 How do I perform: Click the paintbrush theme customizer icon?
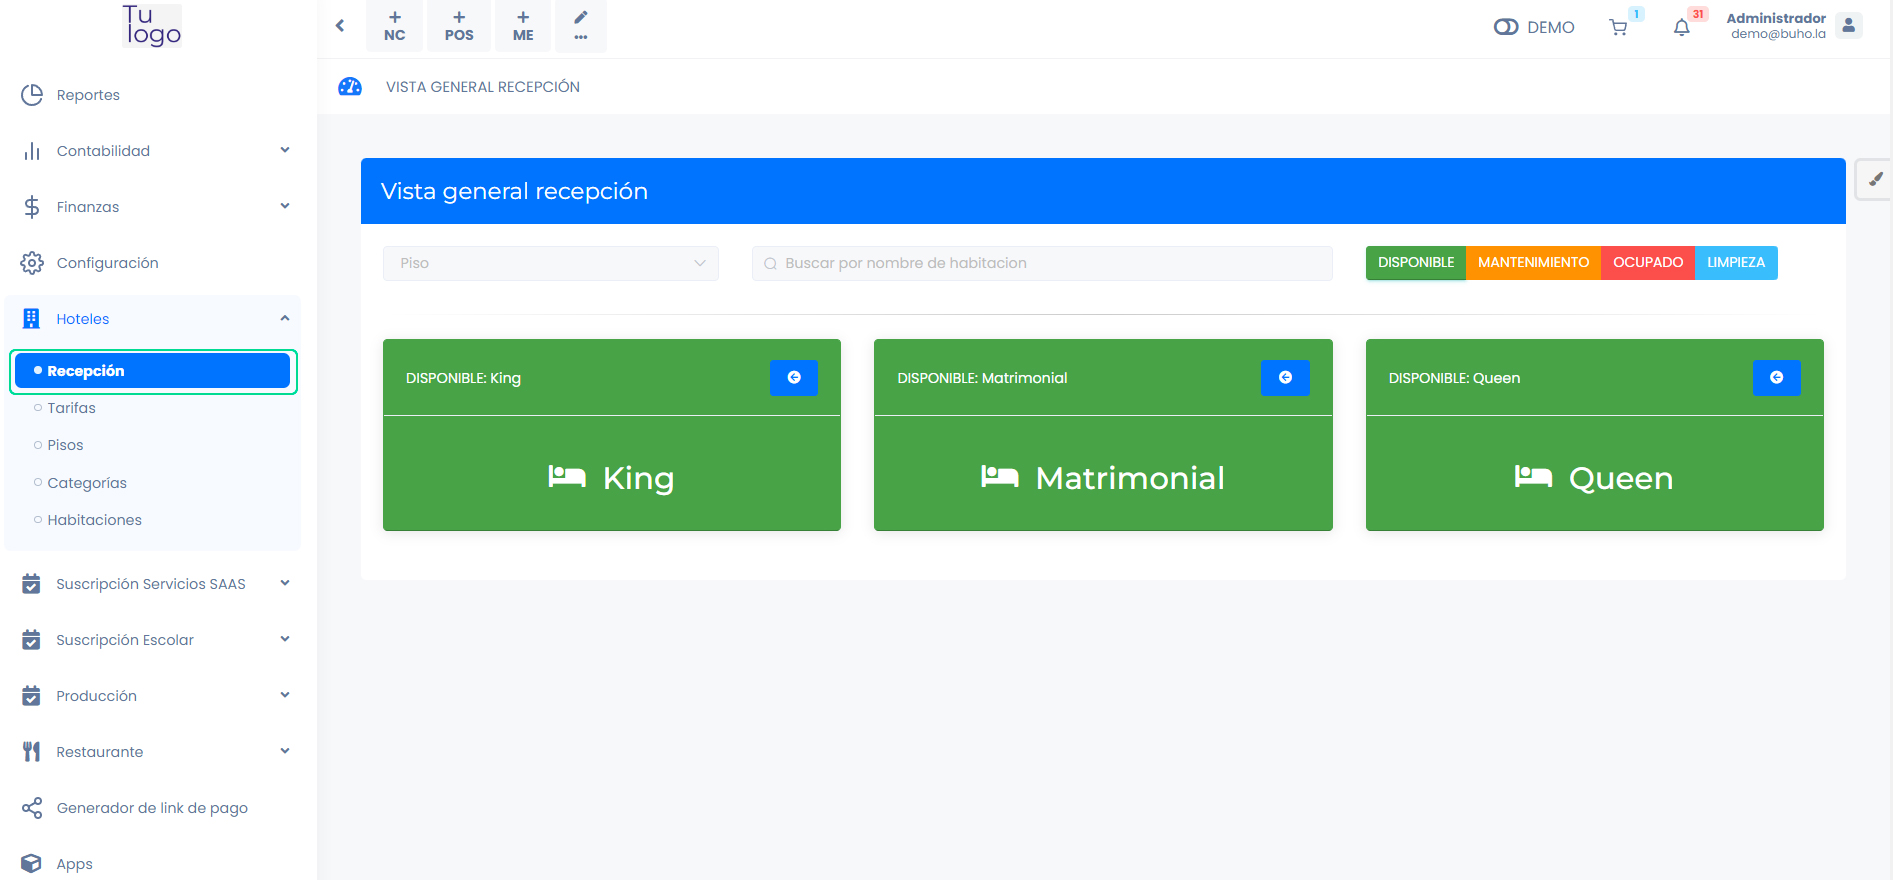(x=1875, y=180)
